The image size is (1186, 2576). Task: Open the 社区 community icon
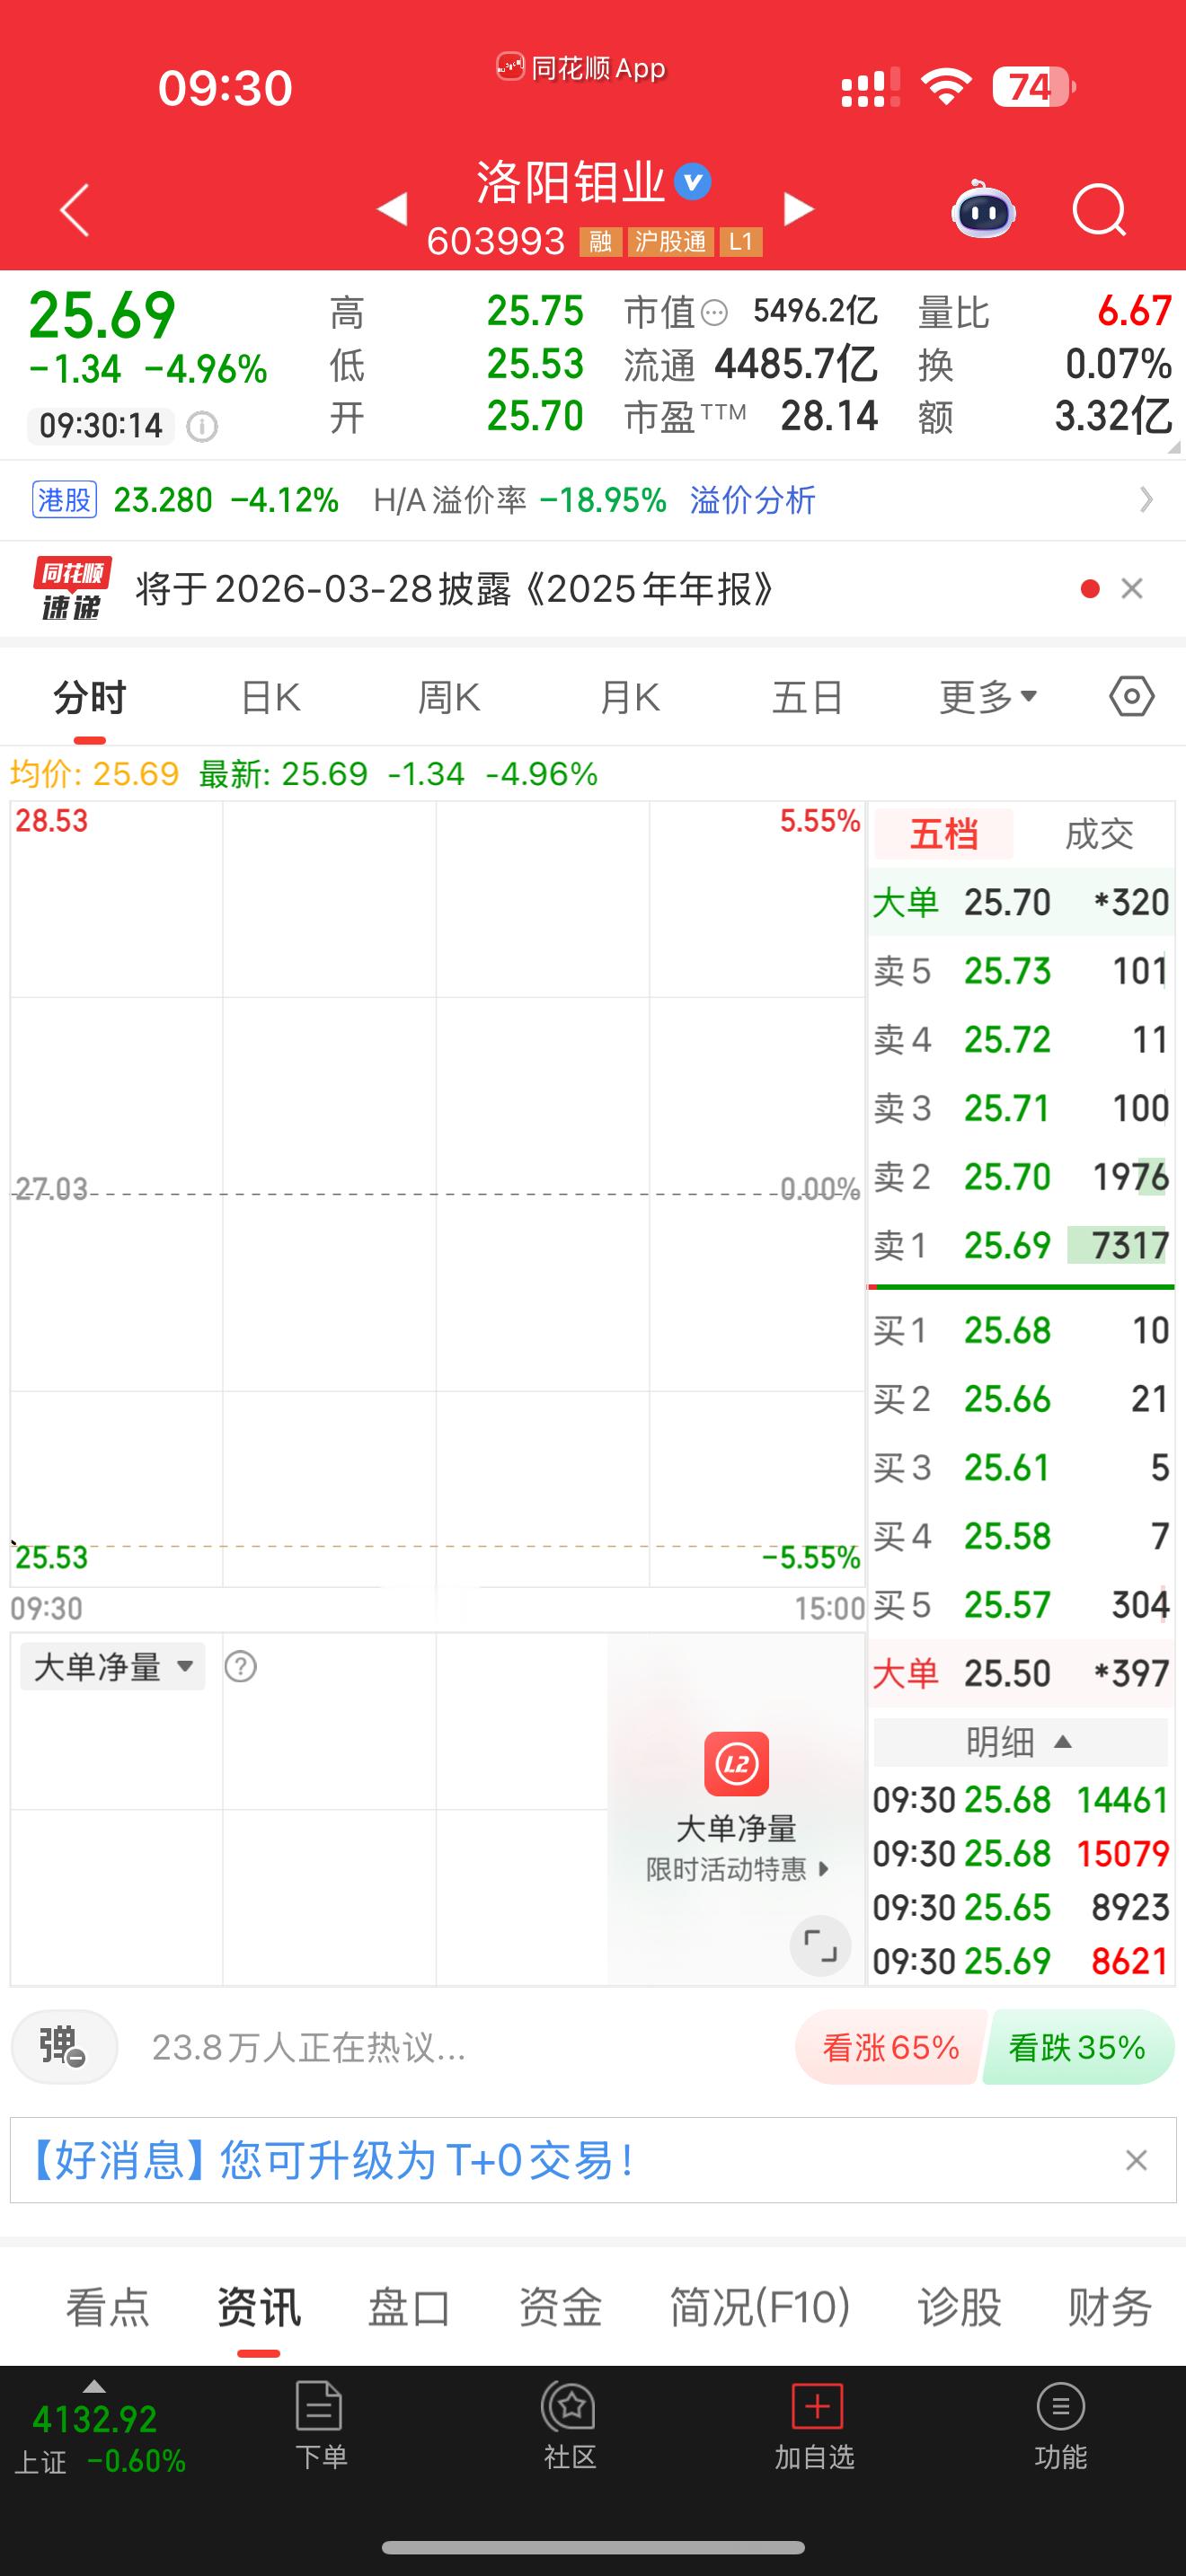pyautogui.click(x=570, y=2426)
